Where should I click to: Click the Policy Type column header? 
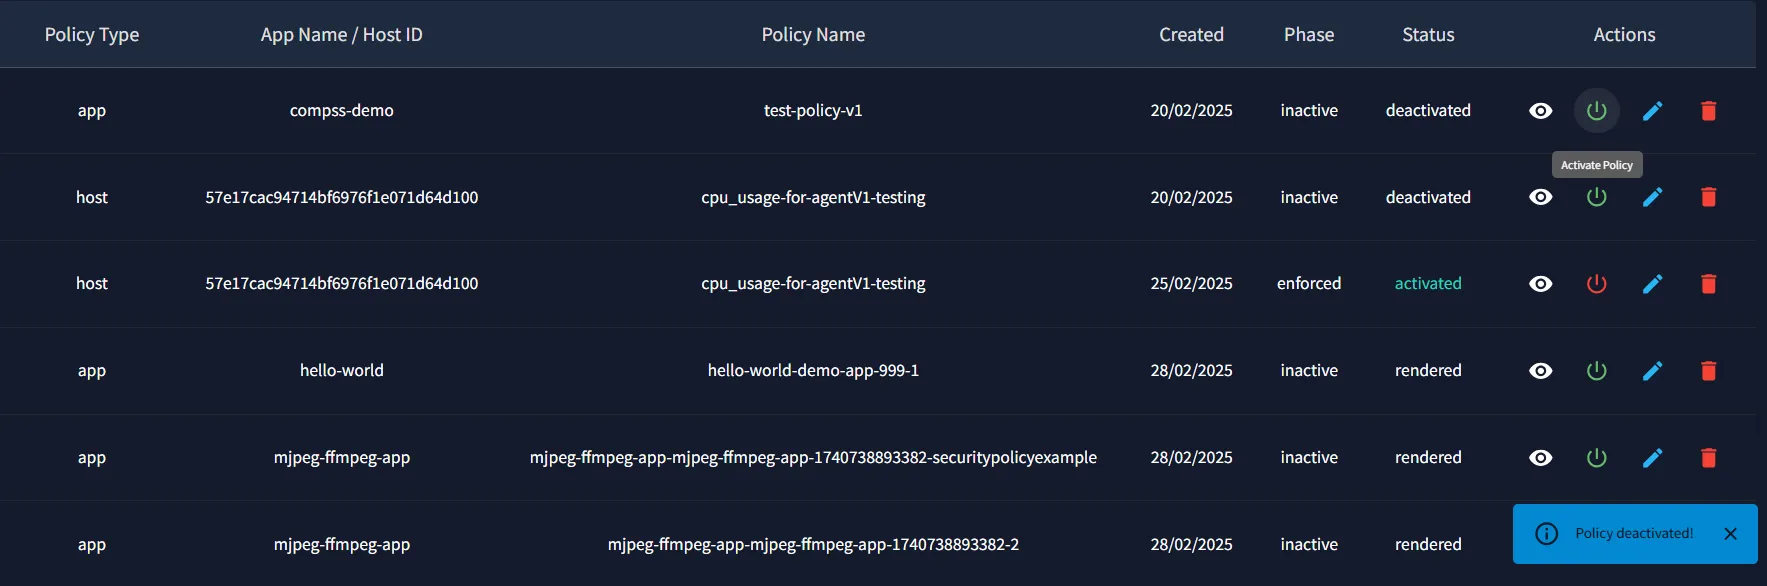[92, 35]
